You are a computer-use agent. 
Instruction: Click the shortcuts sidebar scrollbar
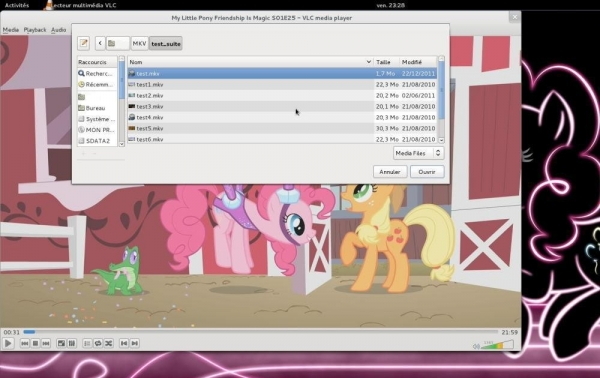tap(122, 80)
